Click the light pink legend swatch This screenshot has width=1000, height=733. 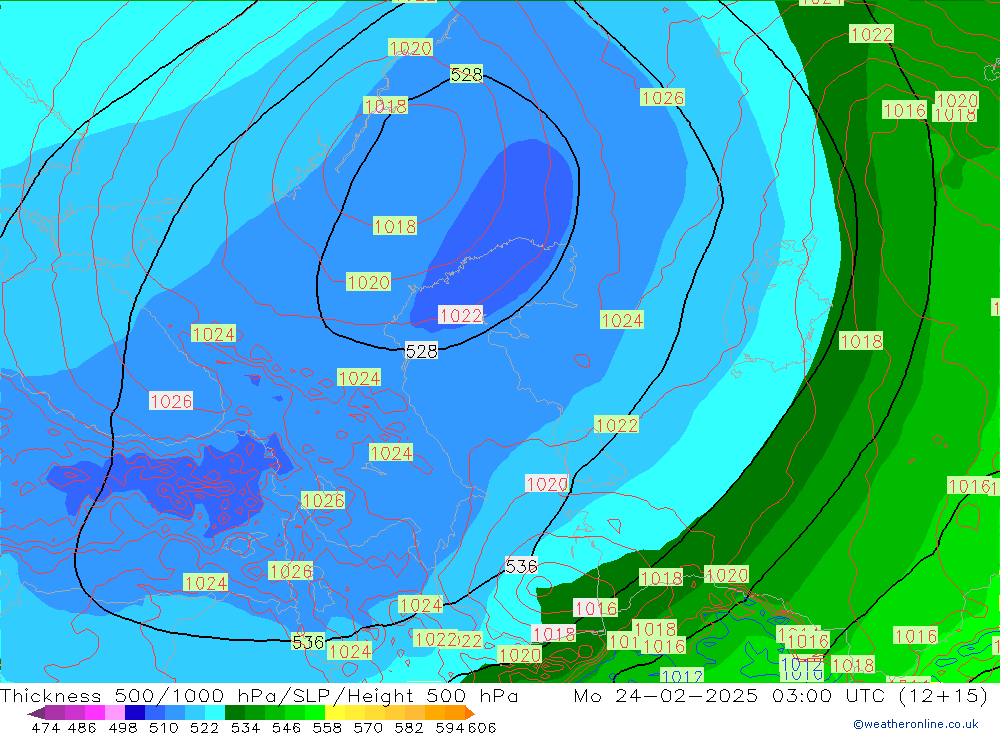tap(115, 713)
